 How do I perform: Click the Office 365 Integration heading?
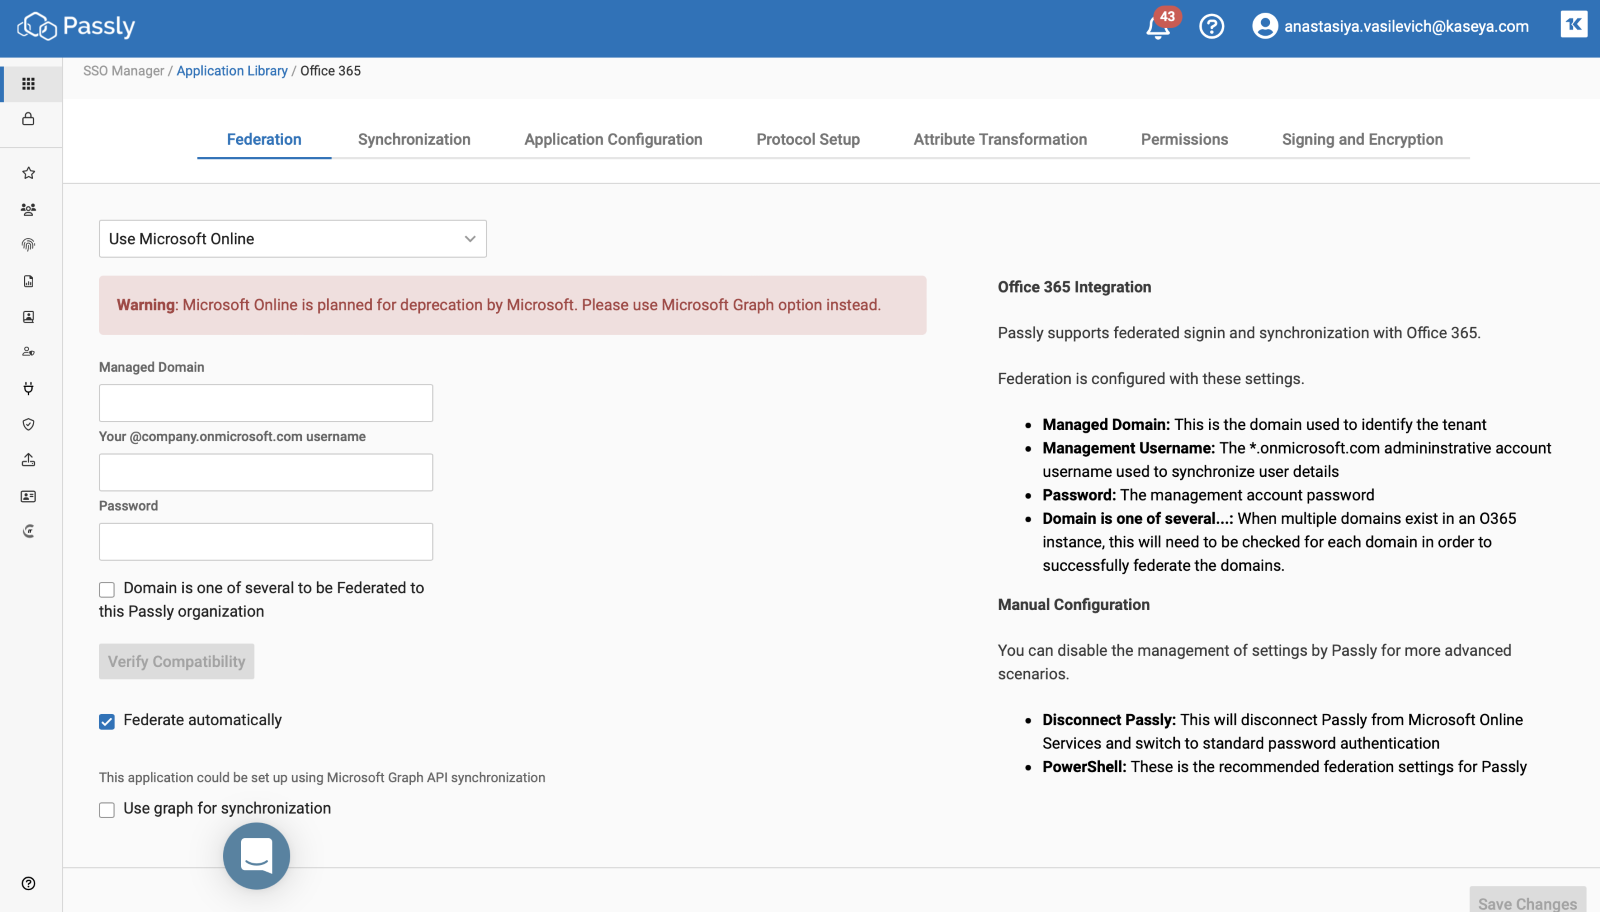click(1074, 287)
